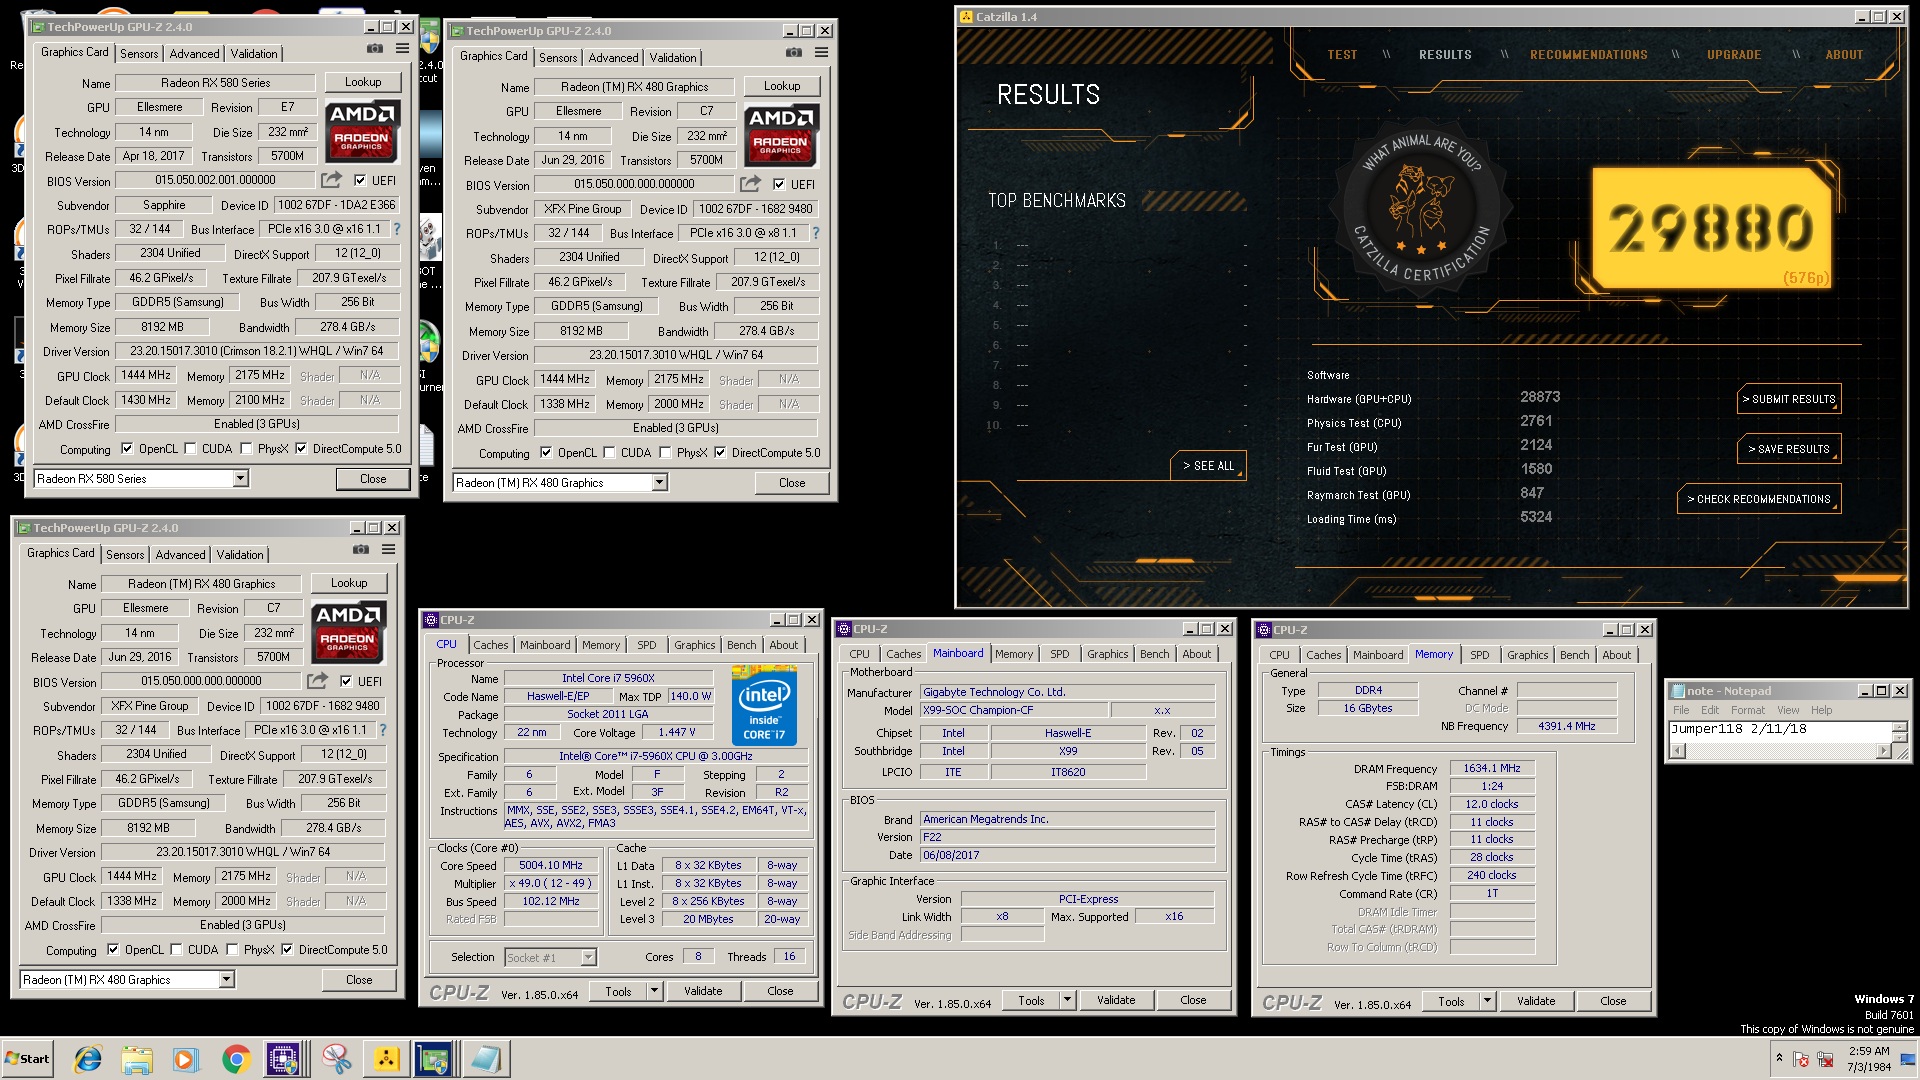Viewport: 1920px width, 1080px height.
Task: Go to RECOMMENDATIONS section in Catzilla
Action: (x=1588, y=55)
